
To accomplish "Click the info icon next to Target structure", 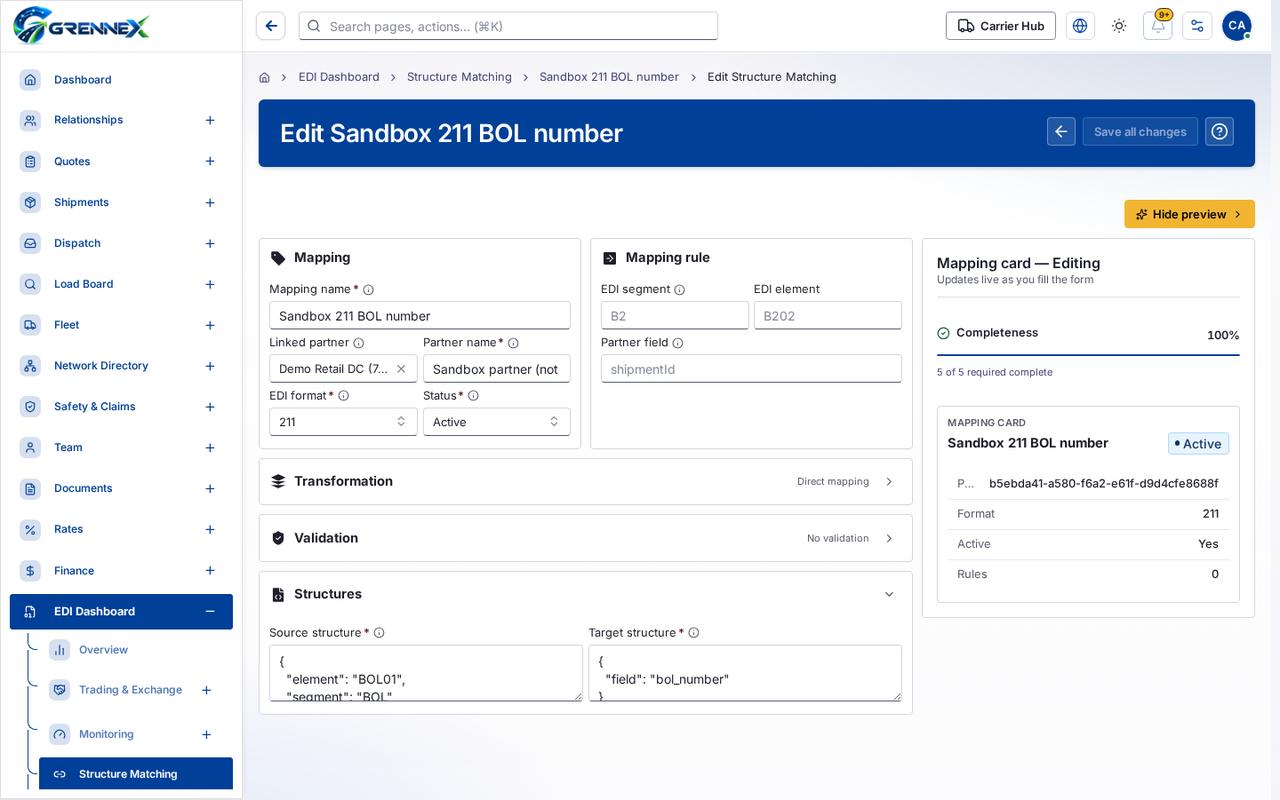I will 694,633.
